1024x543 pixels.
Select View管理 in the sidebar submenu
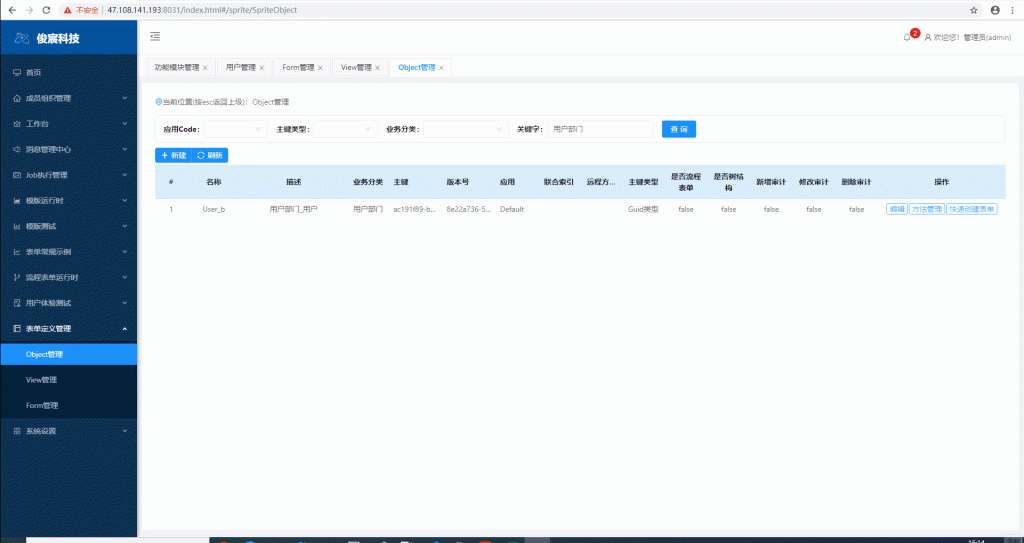pos(41,380)
